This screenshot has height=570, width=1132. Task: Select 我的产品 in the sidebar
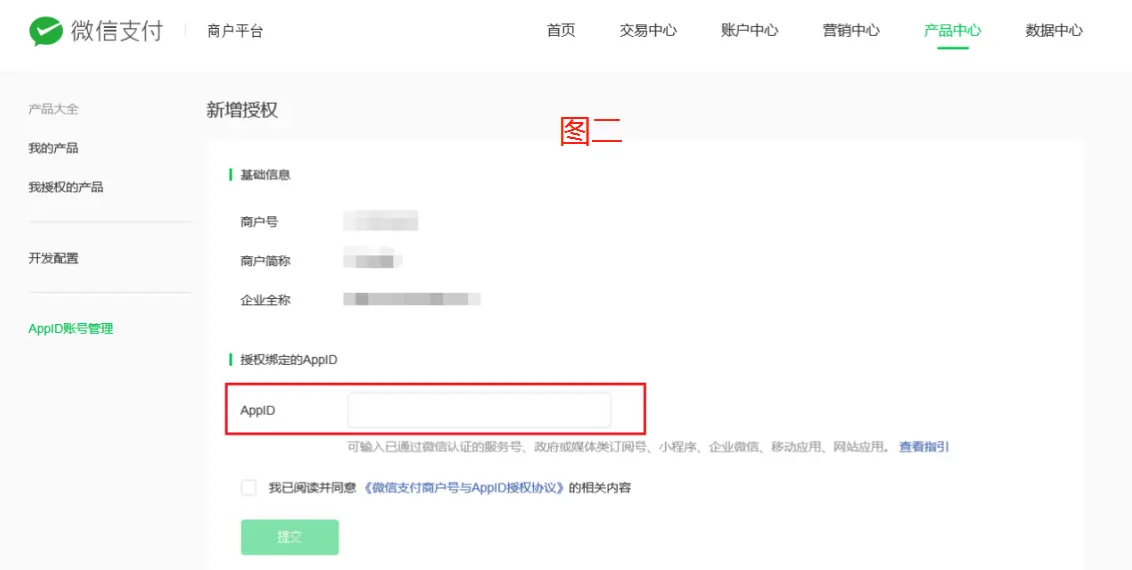pyautogui.click(x=53, y=148)
